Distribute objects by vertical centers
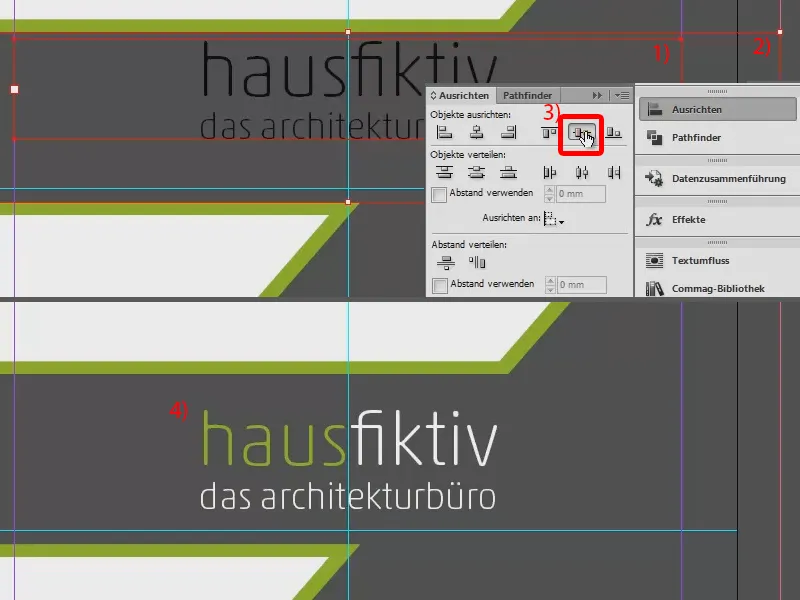The image size is (800, 600). 477,172
